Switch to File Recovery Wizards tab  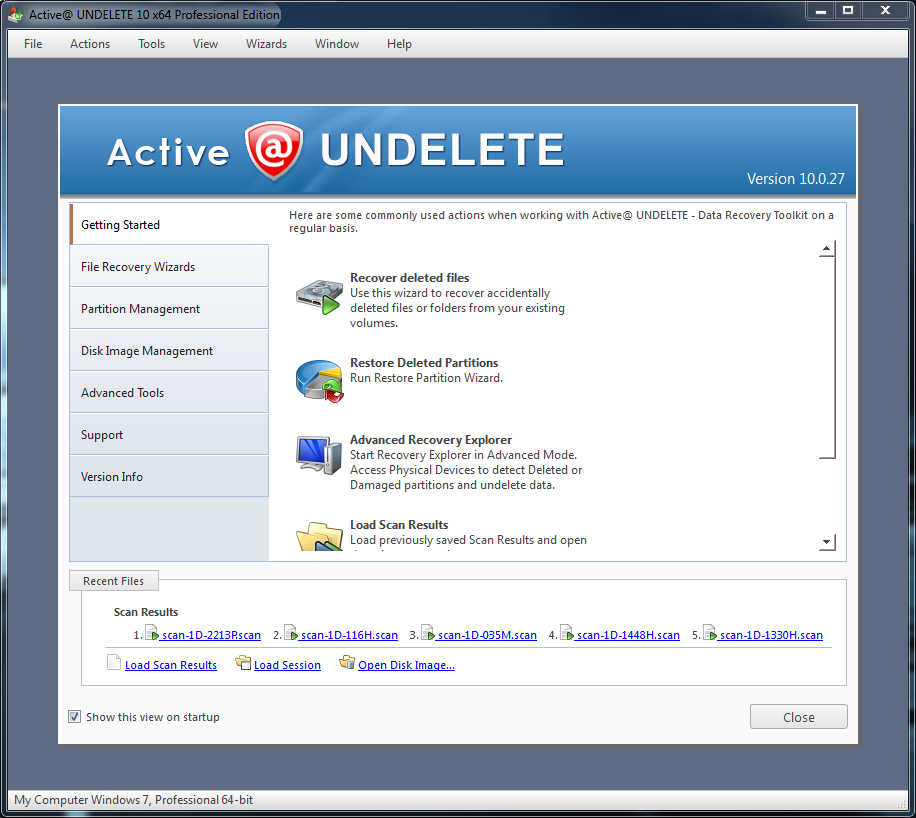pyautogui.click(x=169, y=266)
